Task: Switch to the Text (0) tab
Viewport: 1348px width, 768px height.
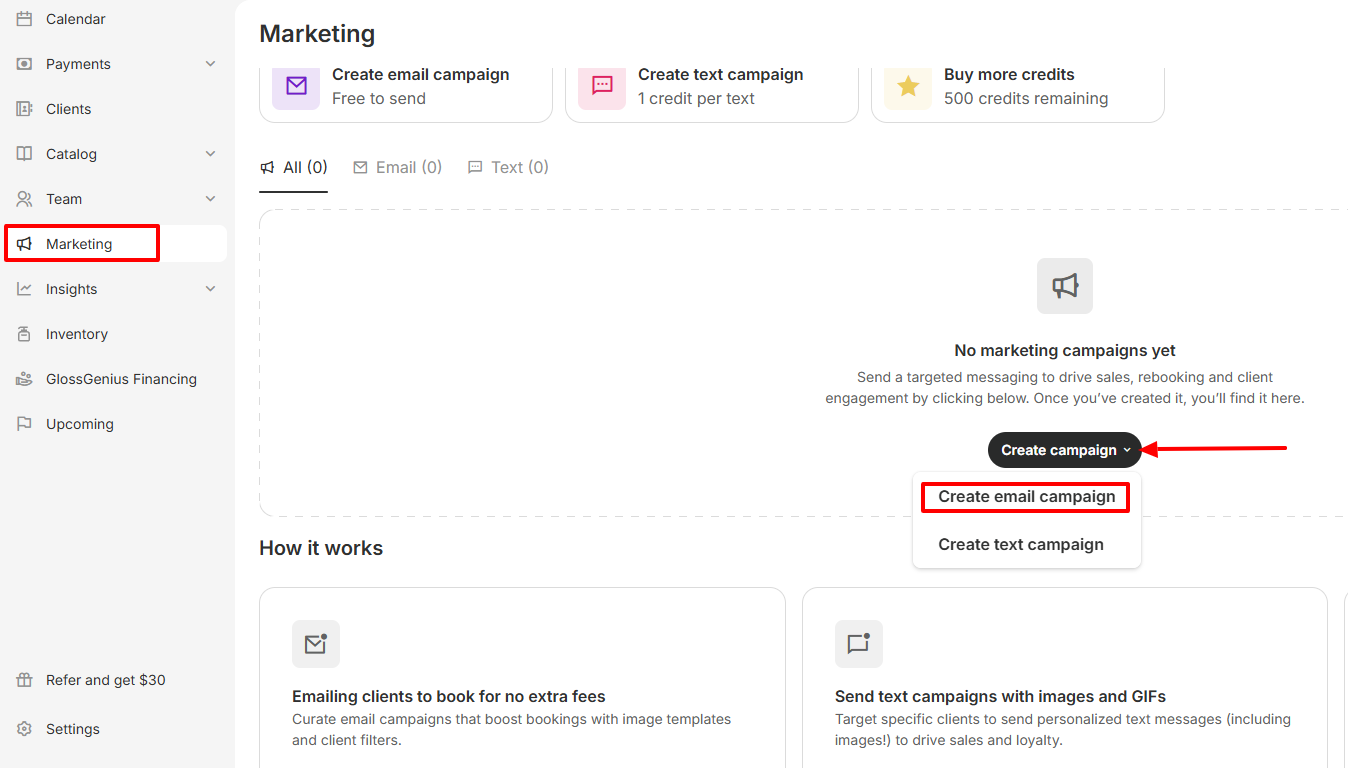Action: point(509,167)
